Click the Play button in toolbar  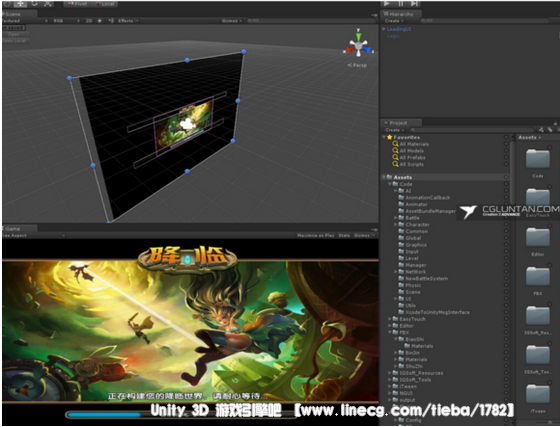pyautogui.click(x=387, y=4)
